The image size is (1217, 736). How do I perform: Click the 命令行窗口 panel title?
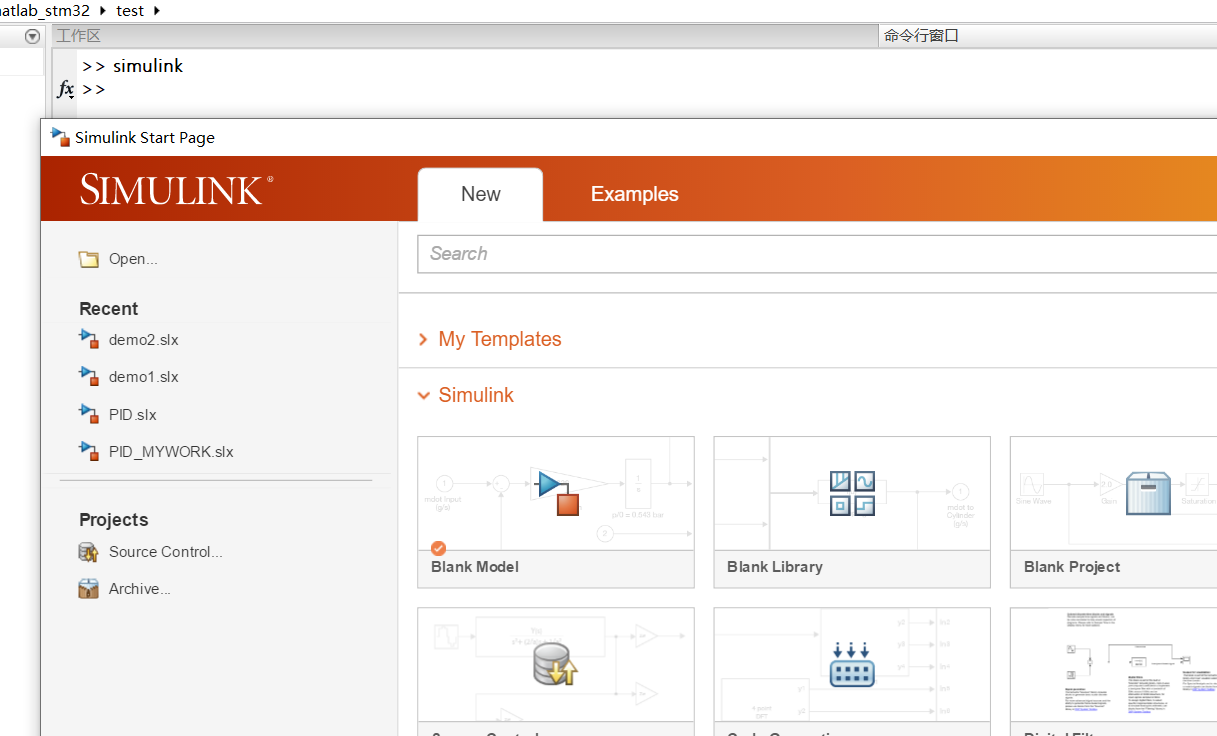[x=921, y=36]
